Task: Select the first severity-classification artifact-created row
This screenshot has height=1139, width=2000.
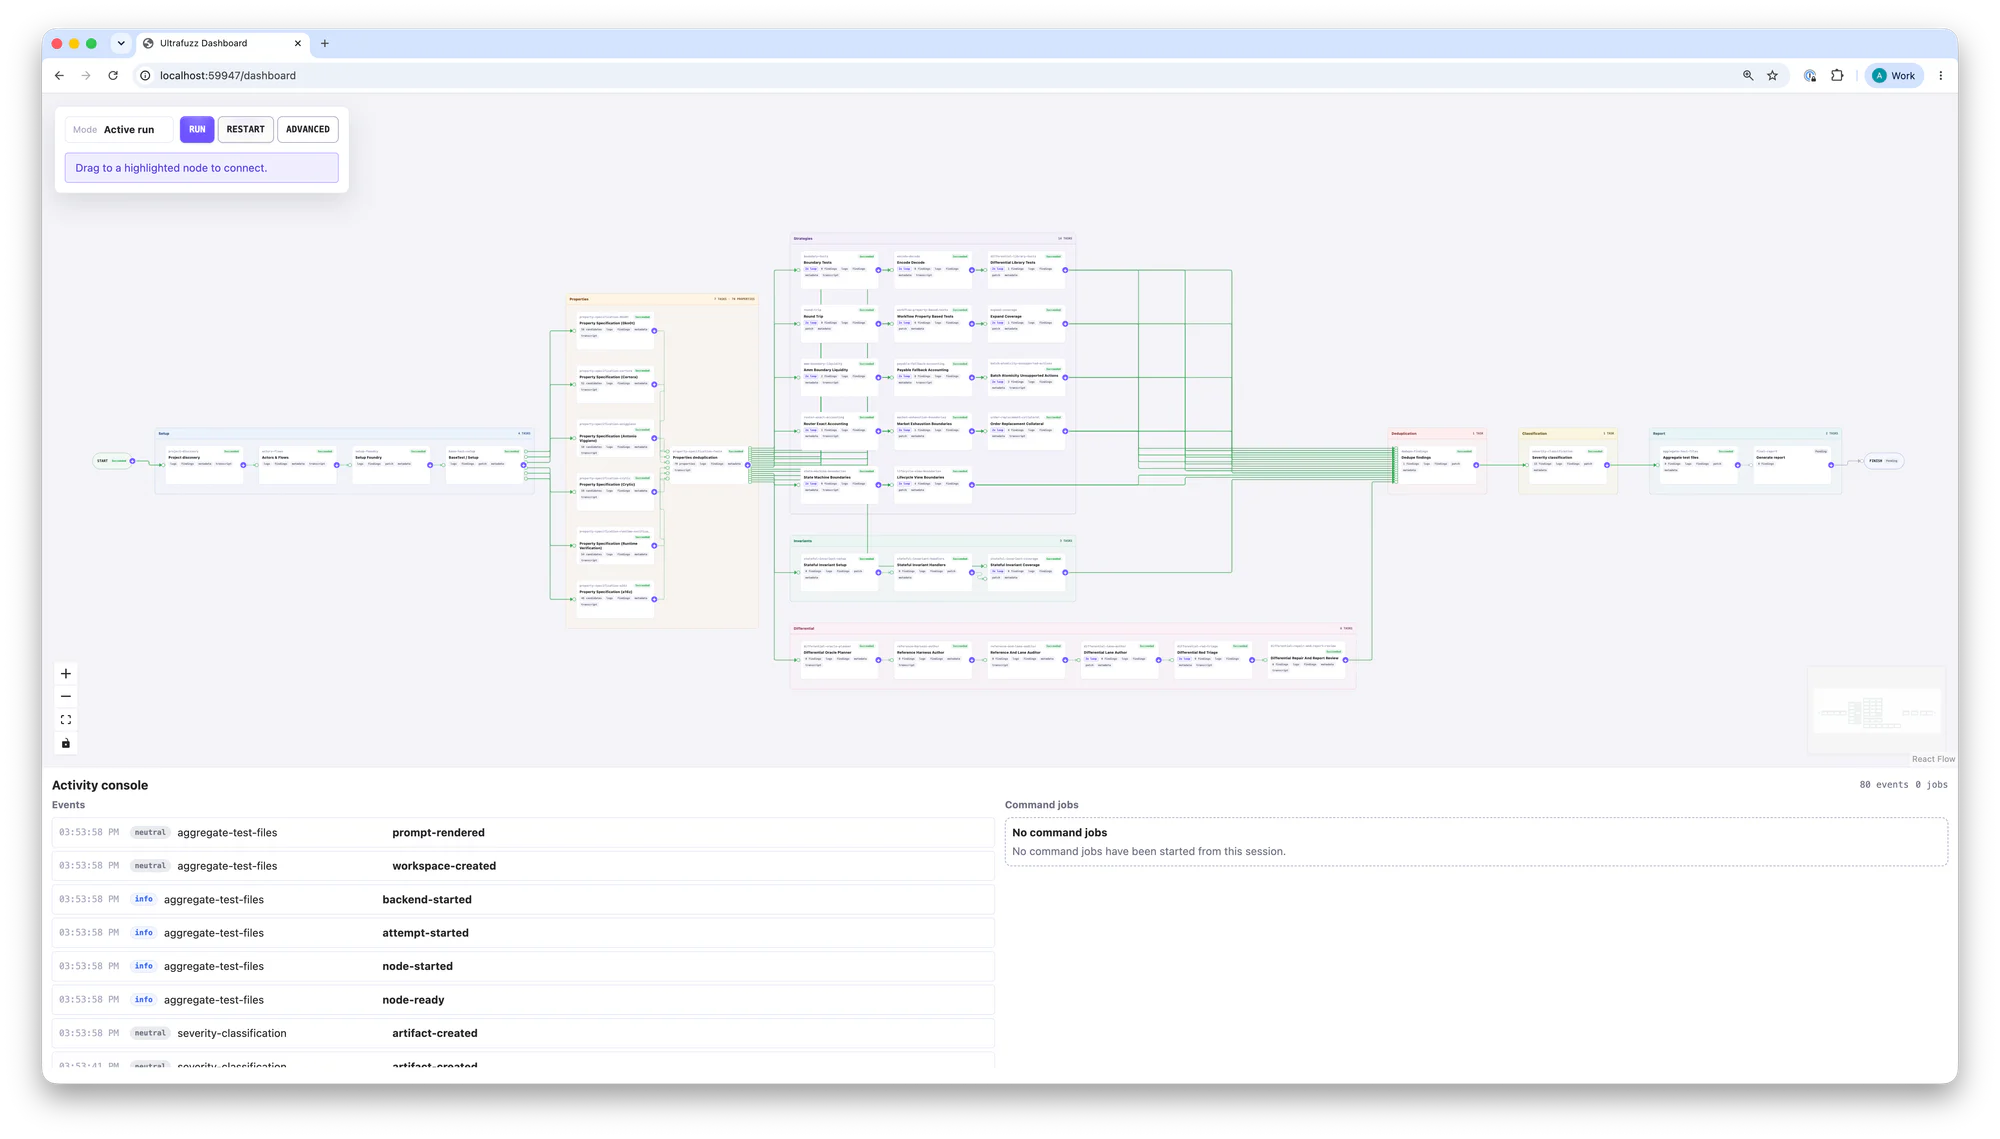Action: pyautogui.click(x=523, y=1034)
